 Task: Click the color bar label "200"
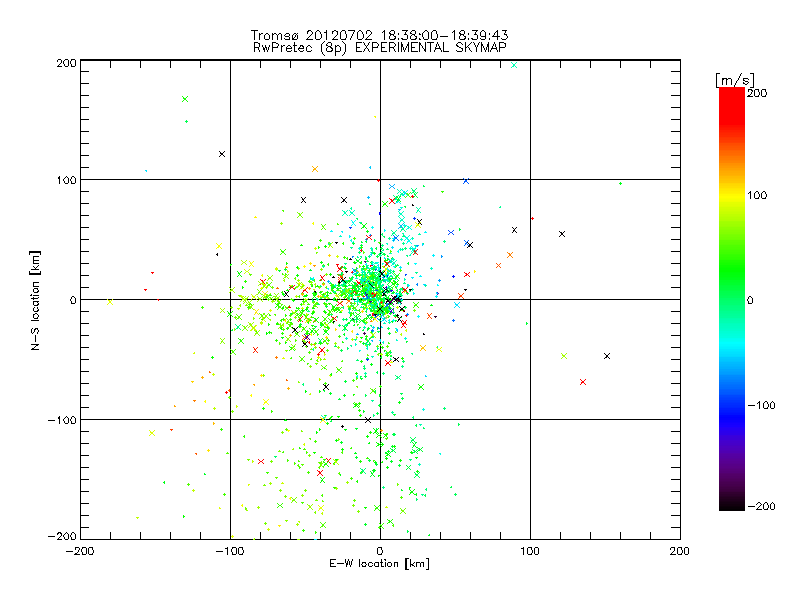(x=757, y=93)
